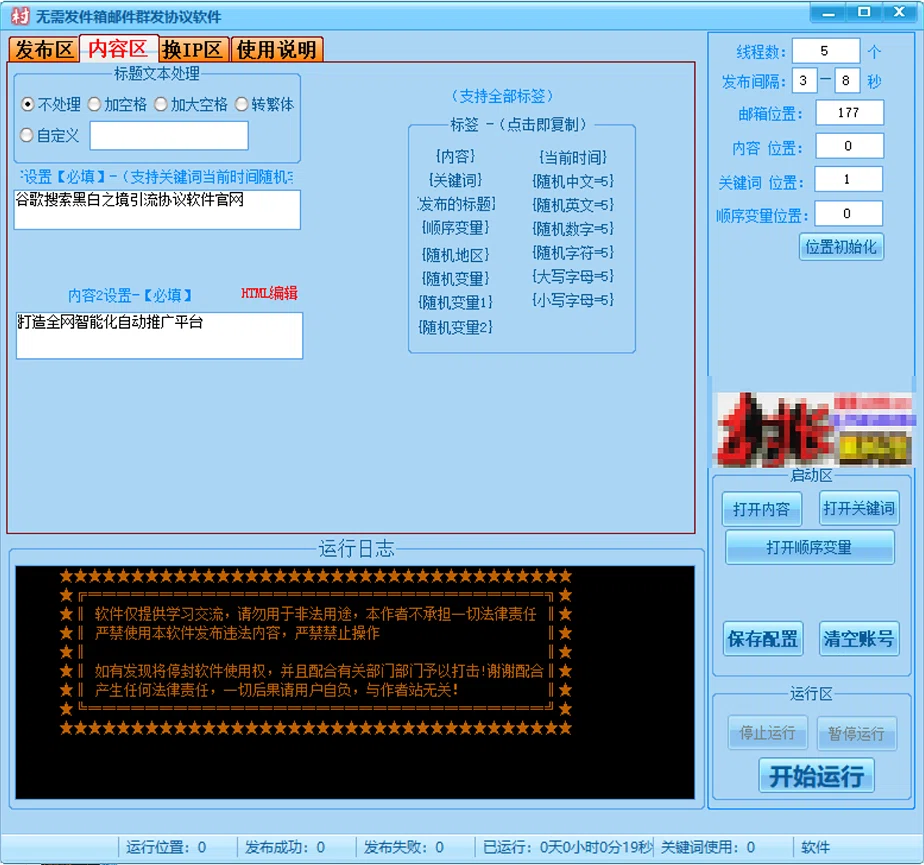Choose the 加空格 radio option
Image resolution: width=924 pixels, height=865 pixels.
(117, 104)
